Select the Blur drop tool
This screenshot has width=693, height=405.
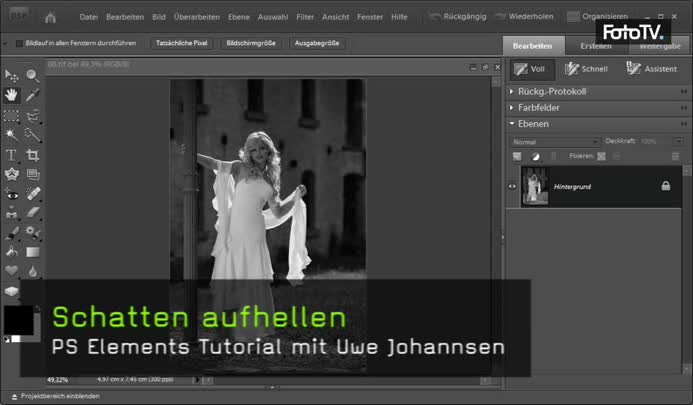coord(32,271)
